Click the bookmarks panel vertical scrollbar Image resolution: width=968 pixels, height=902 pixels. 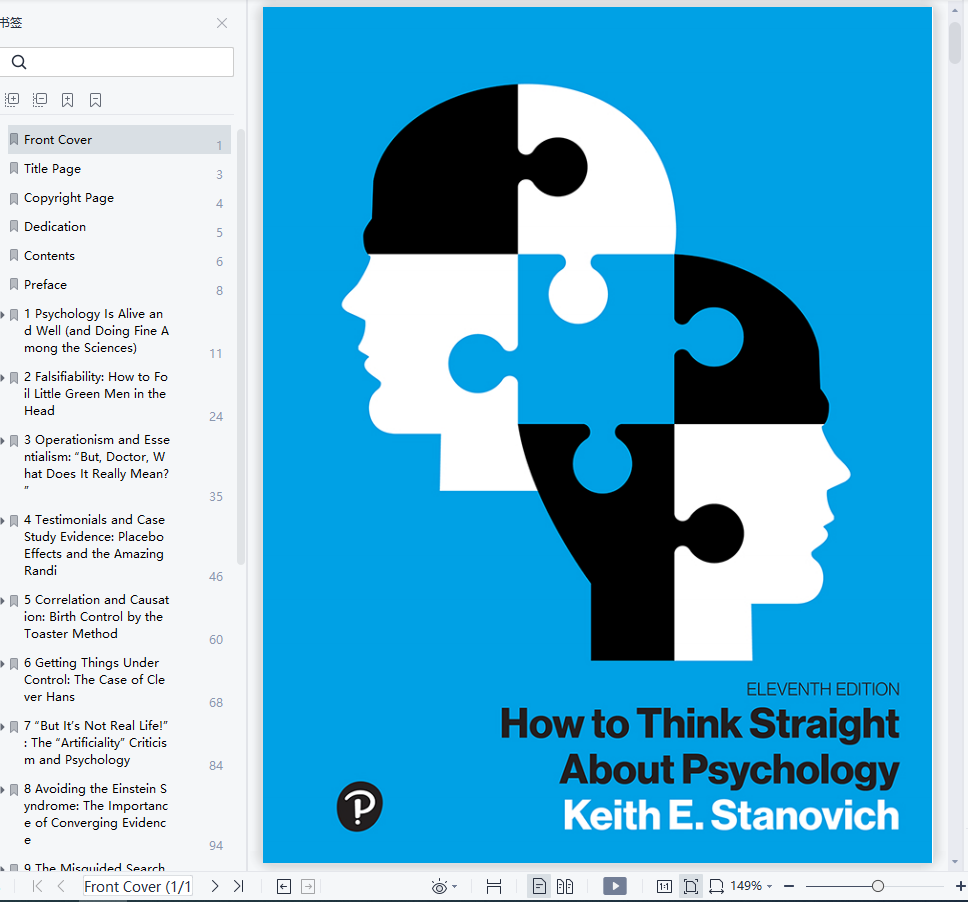coord(241,346)
